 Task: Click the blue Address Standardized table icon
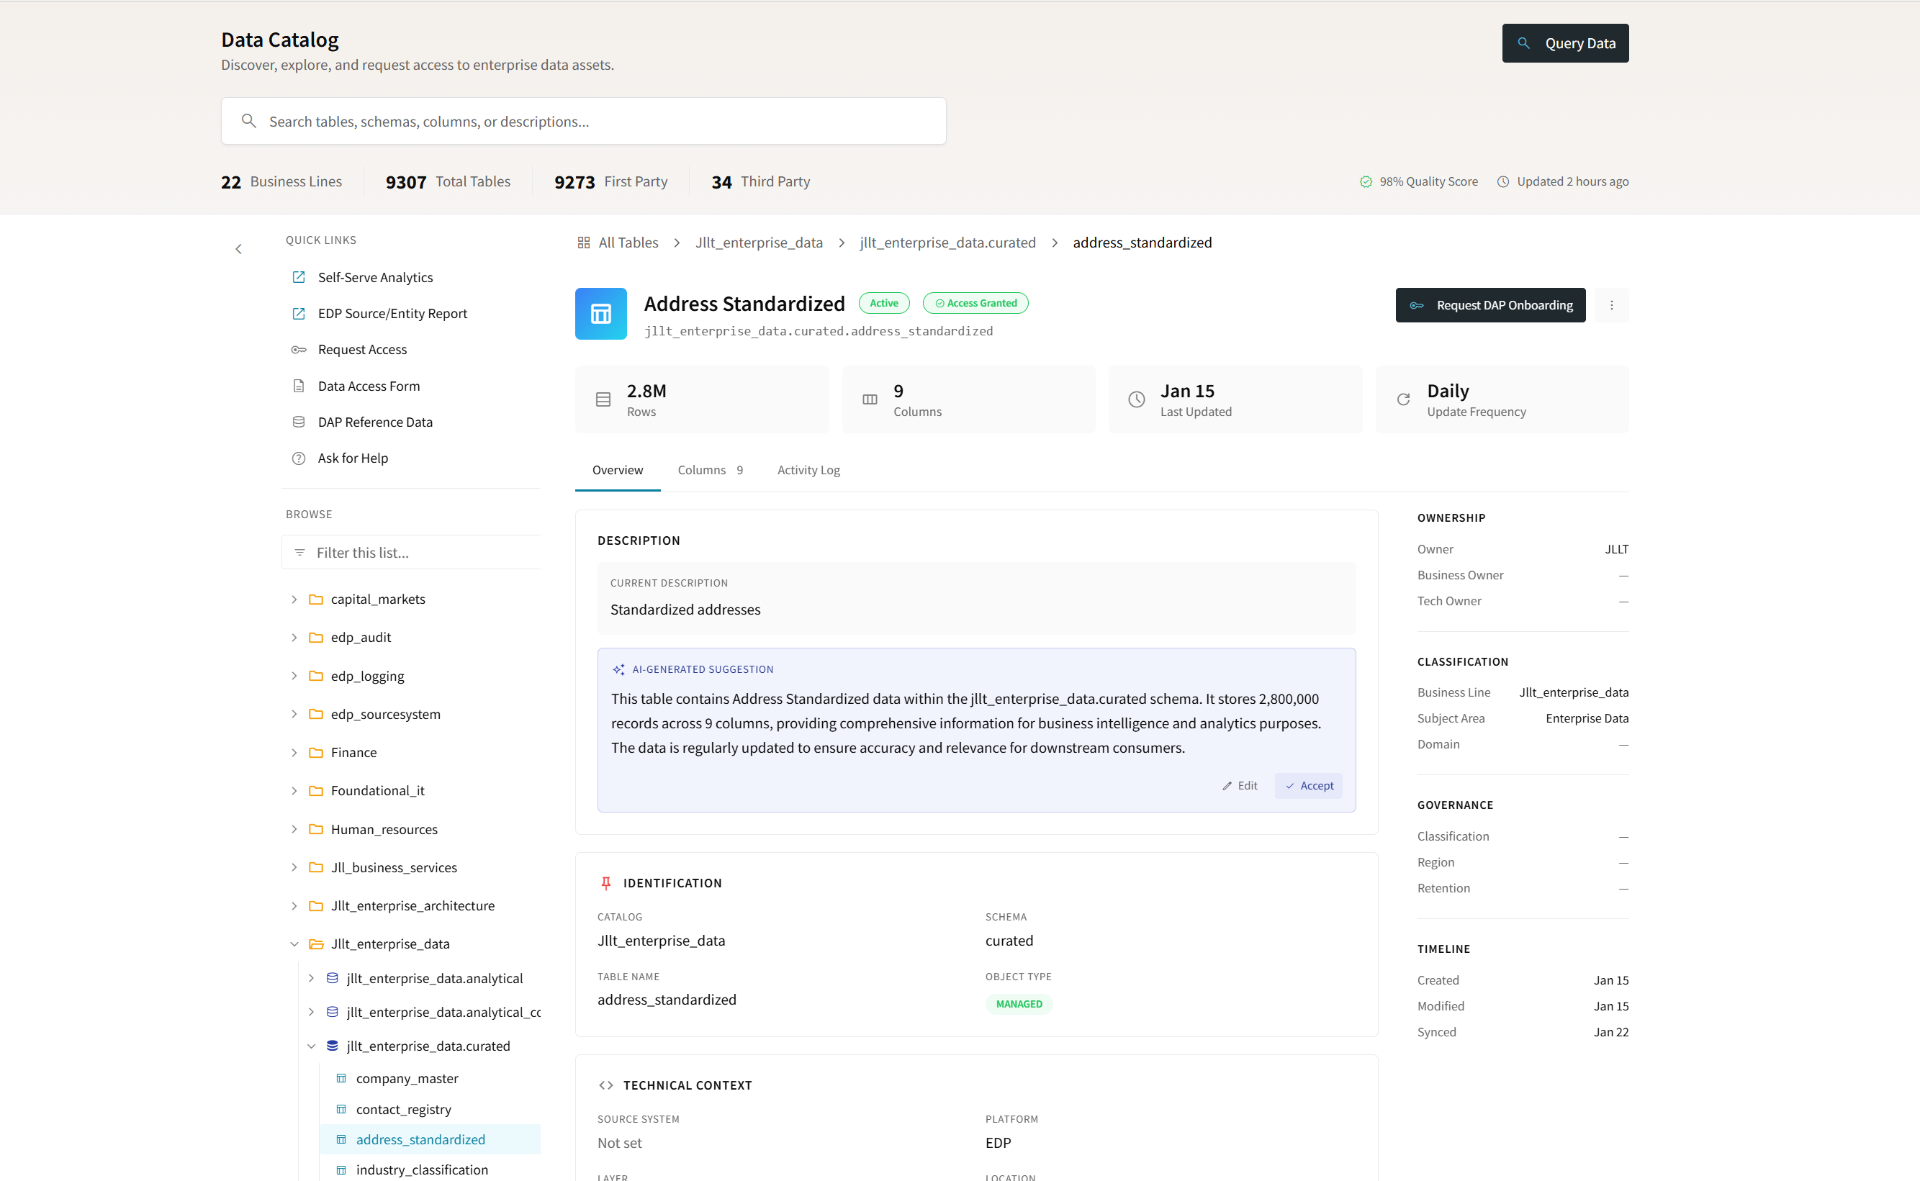click(x=601, y=314)
